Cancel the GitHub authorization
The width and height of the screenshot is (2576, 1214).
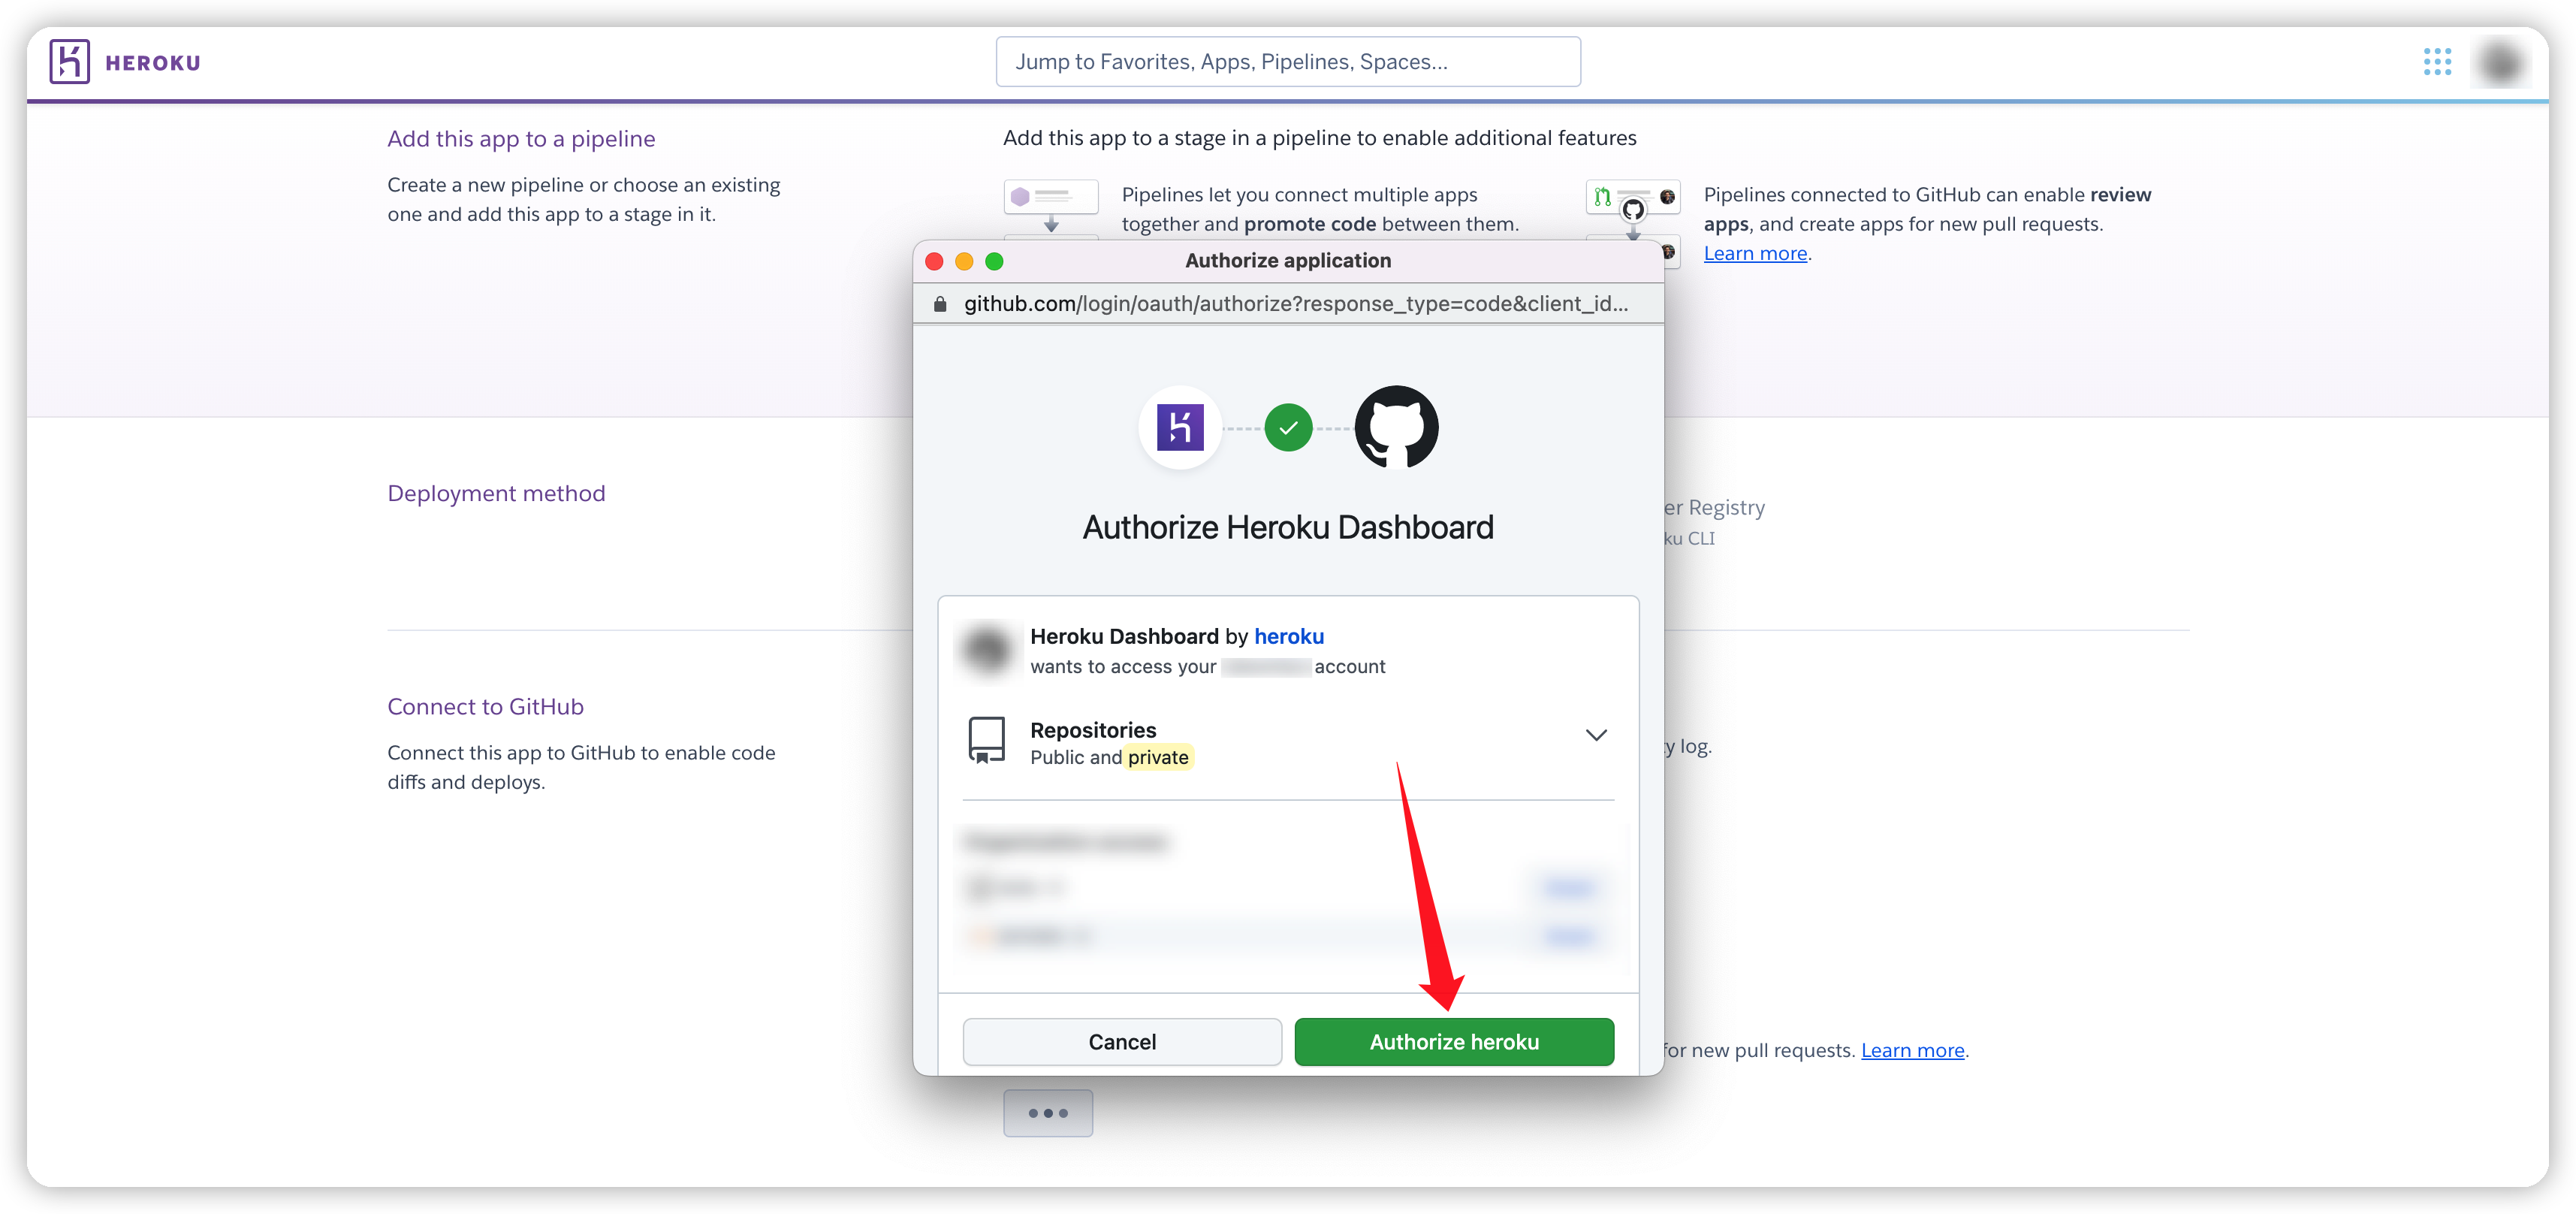tap(1122, 1042)
